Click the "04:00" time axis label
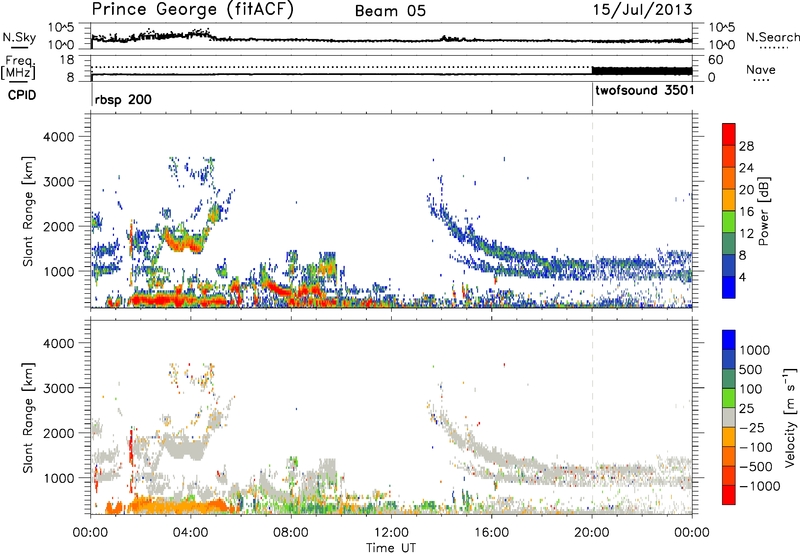 tap(190, 533)
